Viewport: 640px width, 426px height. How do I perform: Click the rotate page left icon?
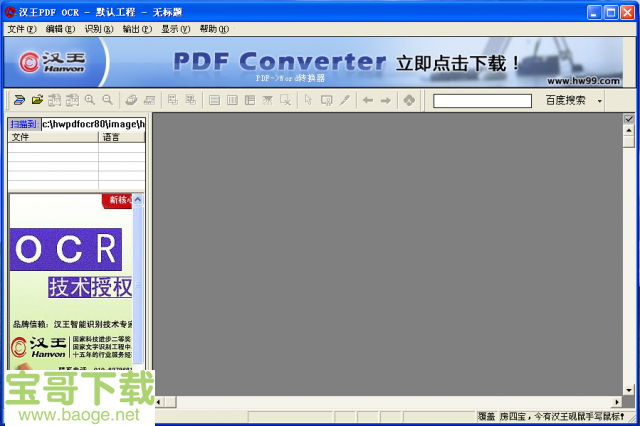(x=55, y=100)
